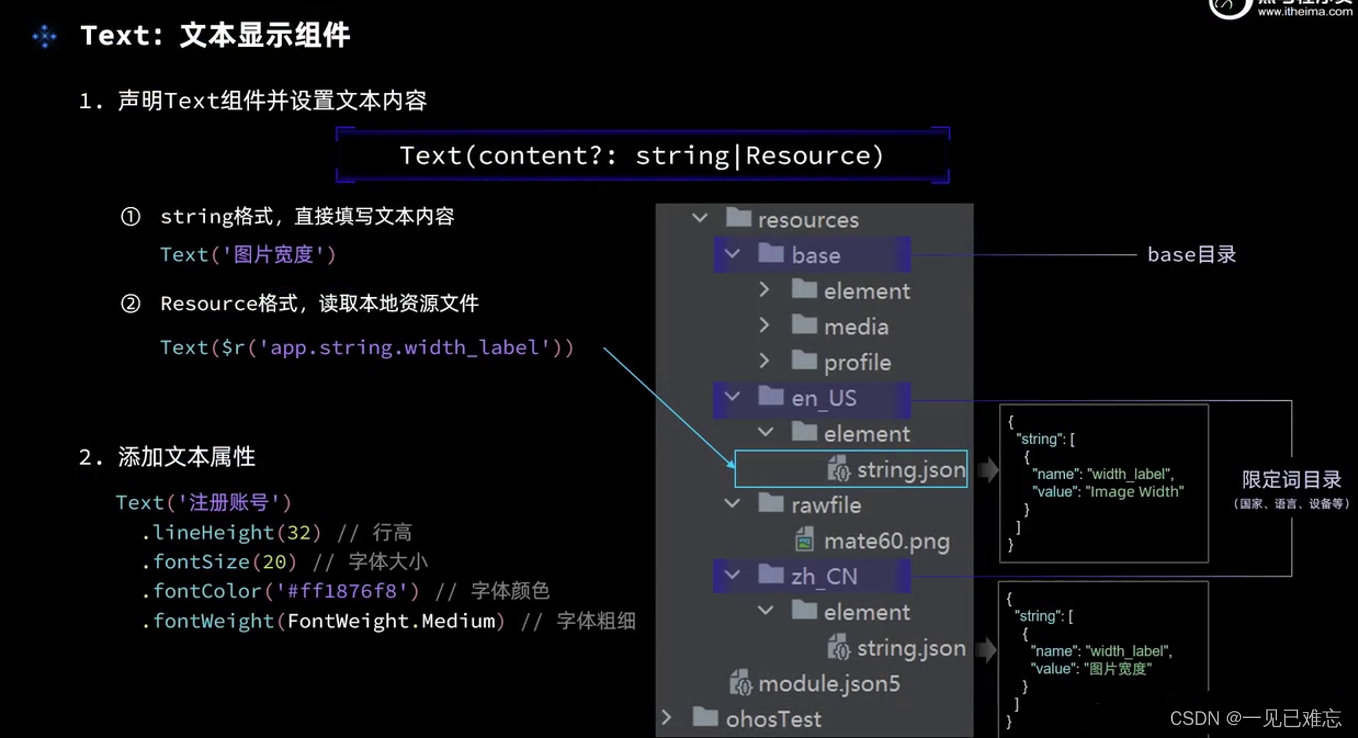The image size is (1358, 738).
Task: Click the zh_CN folder icon
Action: coord(771,575)
